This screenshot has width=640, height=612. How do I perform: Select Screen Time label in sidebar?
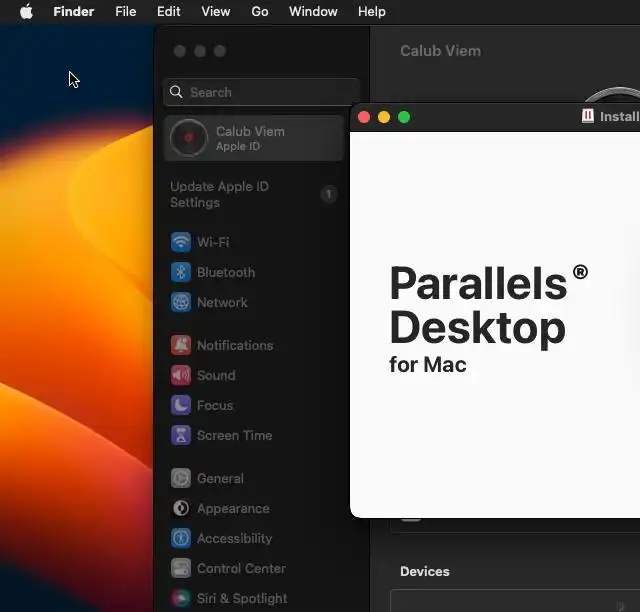(234, 435)
